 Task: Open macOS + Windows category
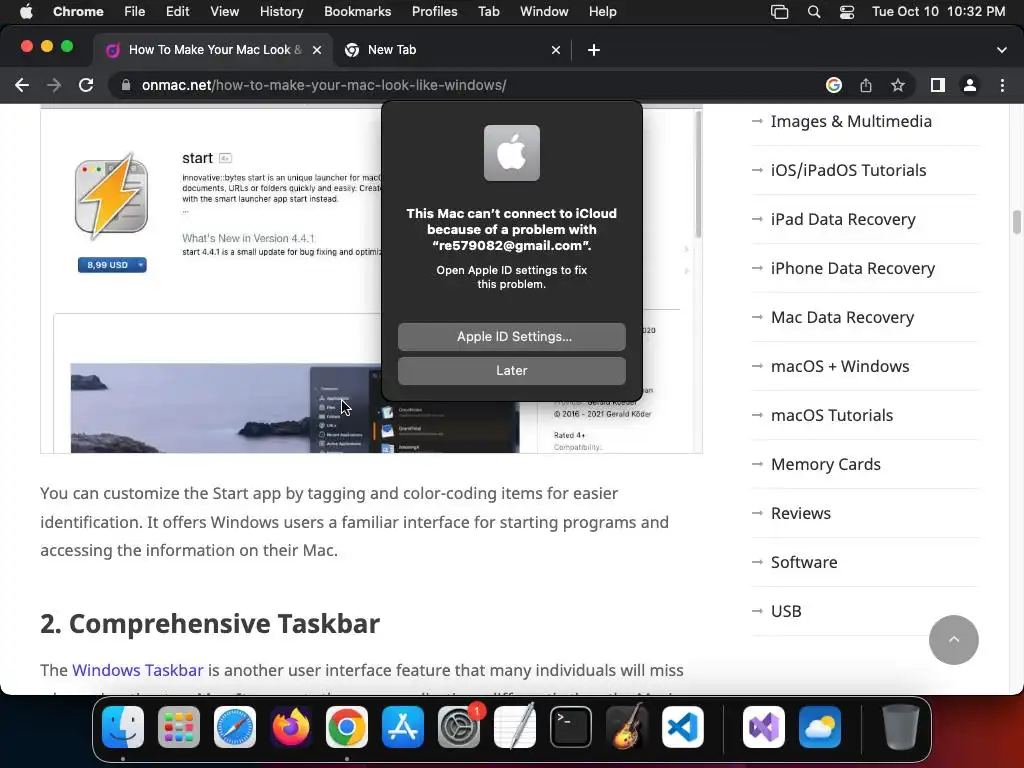(840, 366)
